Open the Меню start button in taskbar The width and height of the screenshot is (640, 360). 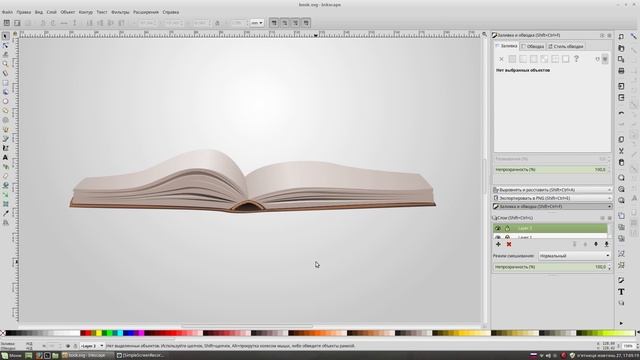click(11, 356)
